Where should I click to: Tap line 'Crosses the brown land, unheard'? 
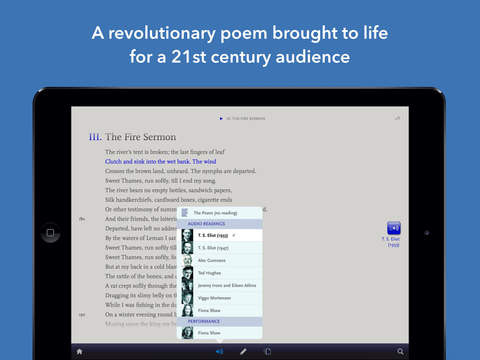180,171
